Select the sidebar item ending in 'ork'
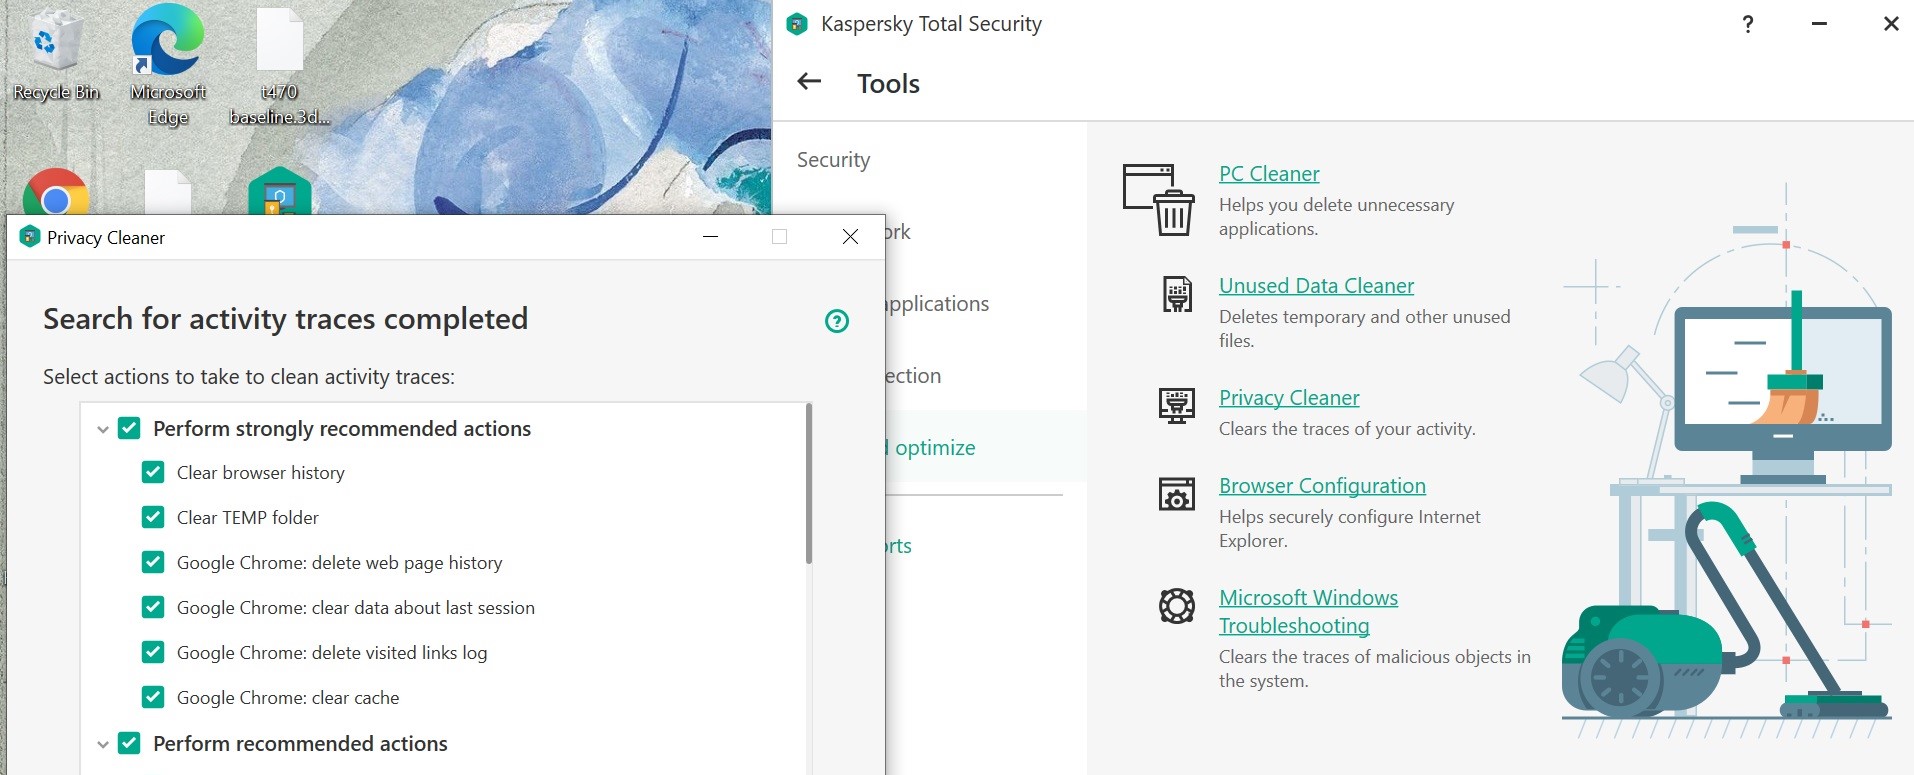This screenshot has width=1914, height=775. (898, 231)
